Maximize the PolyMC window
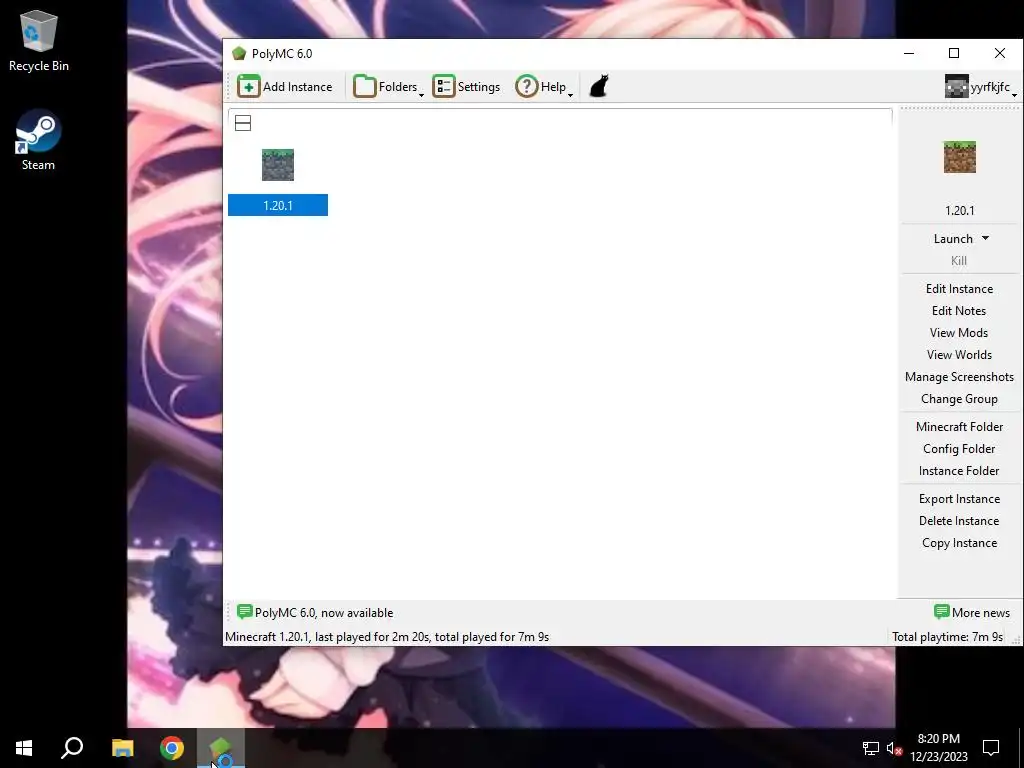 (954, 54)
